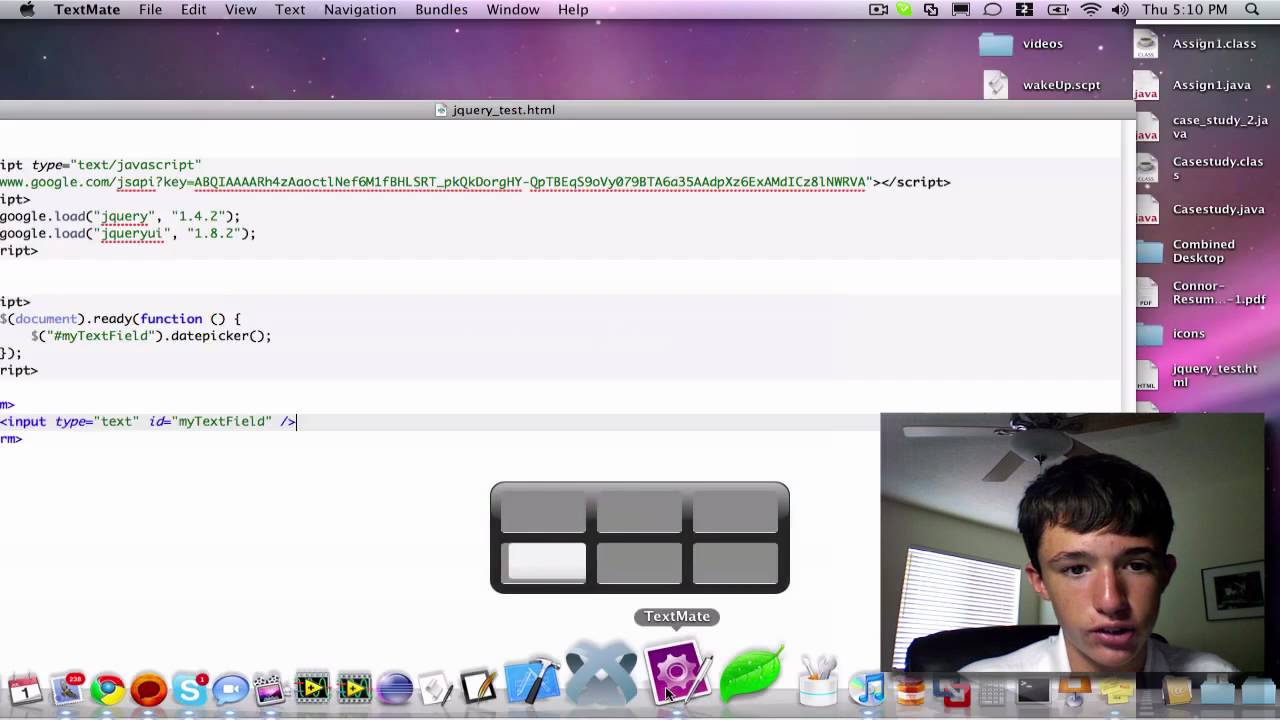Click the green checkmark status icon
The width and height of the screenshot is (1280, 720).
pos(904,10)
